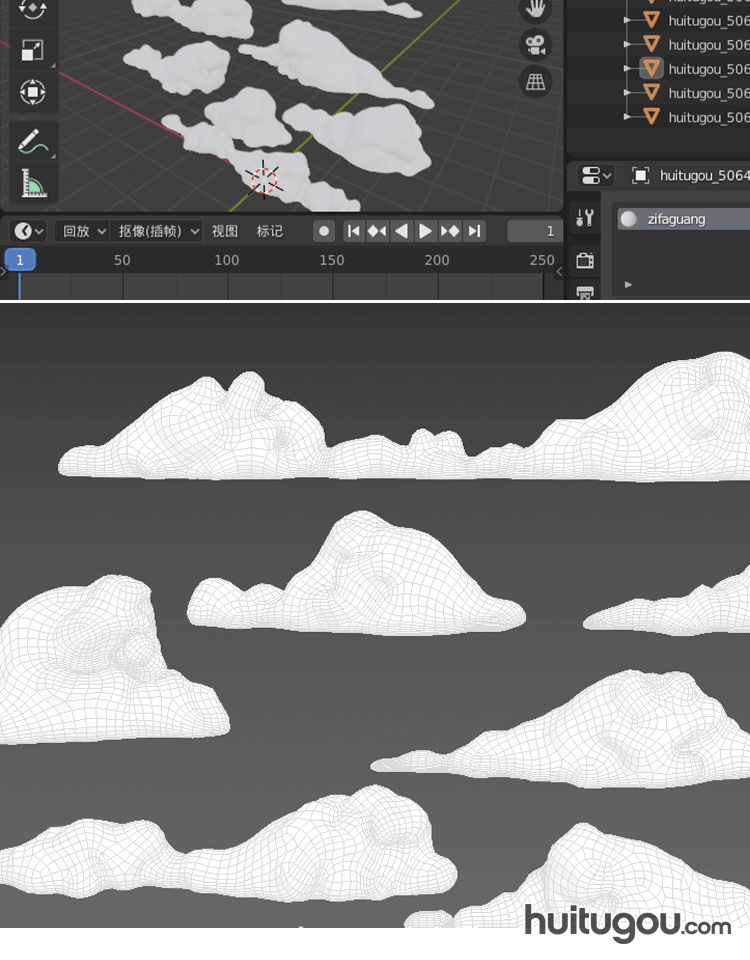Click the current frame number field
Screen dimensions: 750x960
[x=535, y=231]
